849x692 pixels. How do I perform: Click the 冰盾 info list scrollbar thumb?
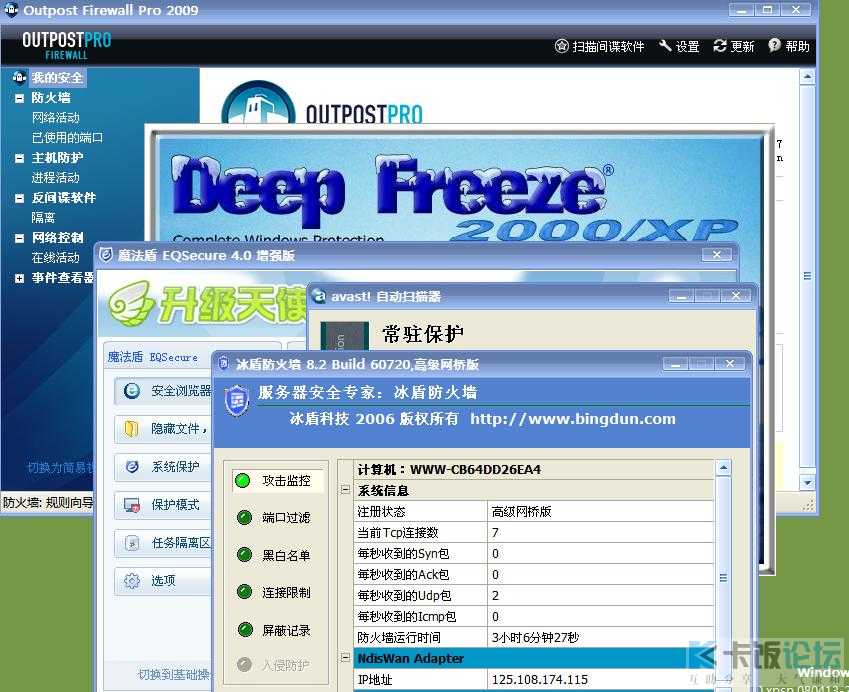coord(723,578)
